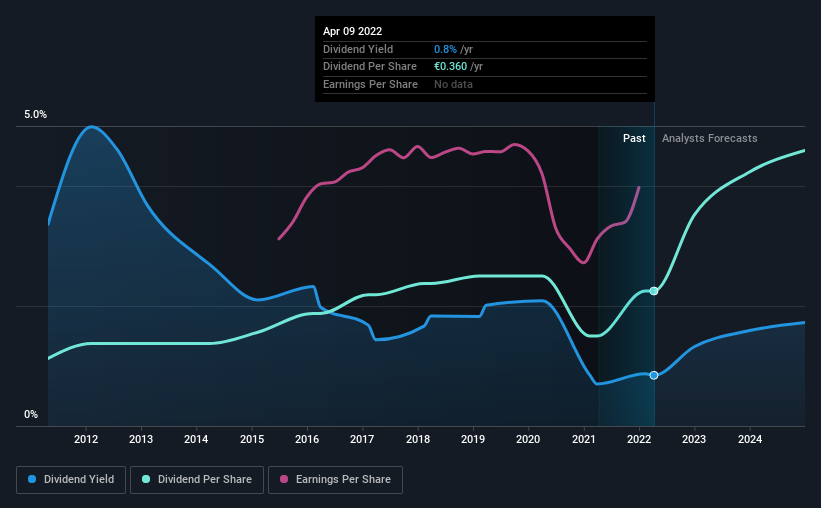Click the Past region label

634,138
